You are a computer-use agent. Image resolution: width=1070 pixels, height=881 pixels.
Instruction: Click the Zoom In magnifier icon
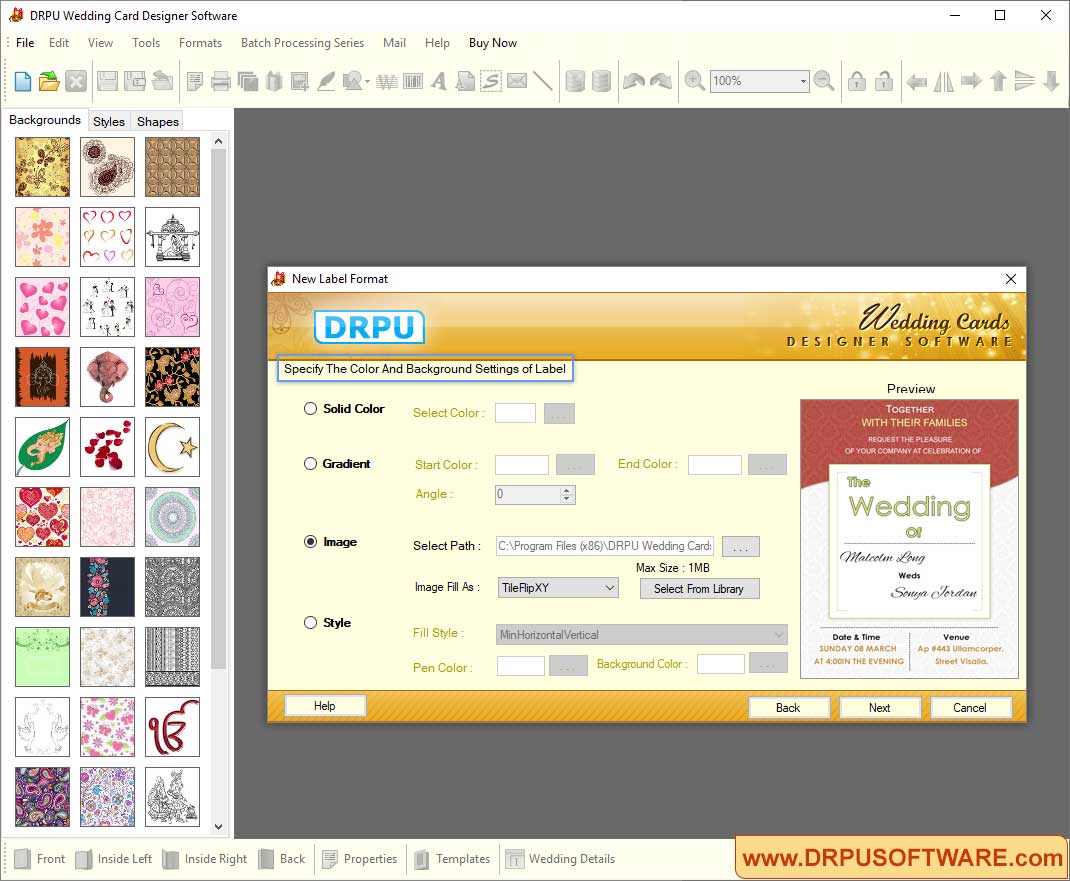tap(694, 81)
